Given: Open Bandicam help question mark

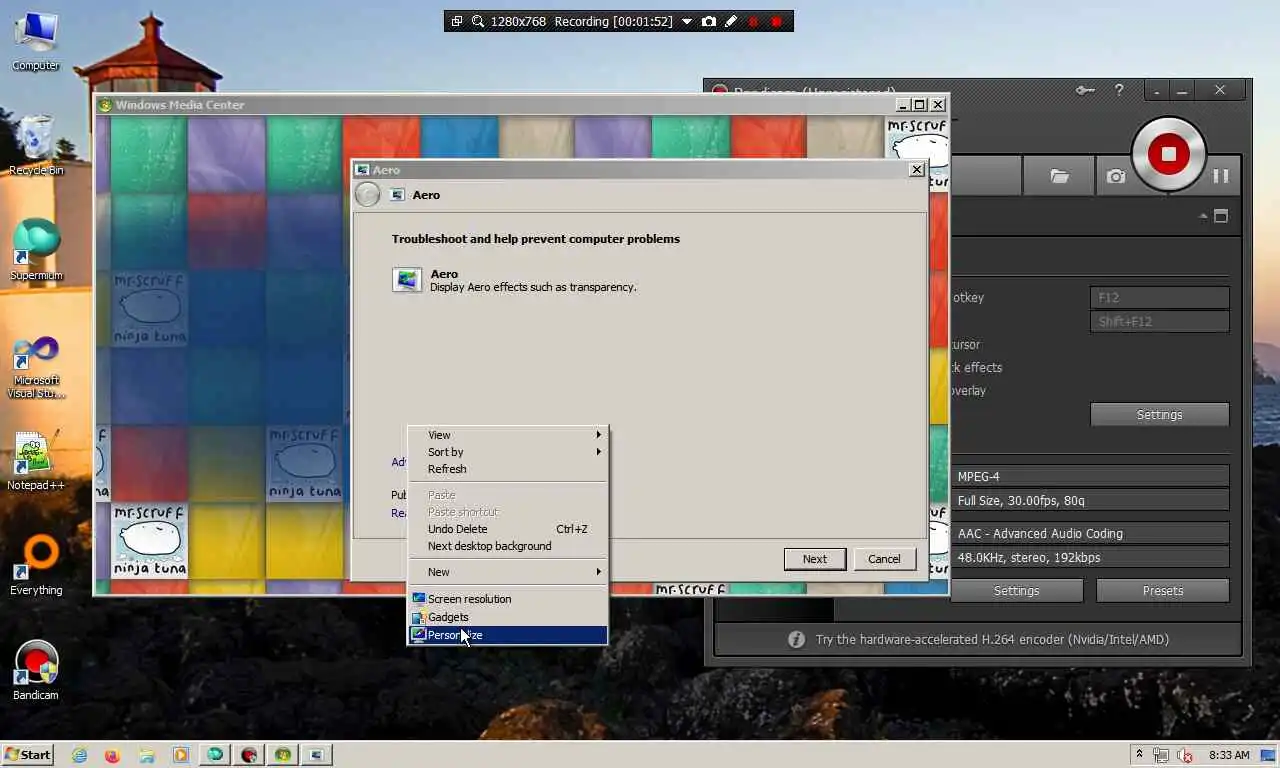Looking at the screenshot, I should (1119, 90).
